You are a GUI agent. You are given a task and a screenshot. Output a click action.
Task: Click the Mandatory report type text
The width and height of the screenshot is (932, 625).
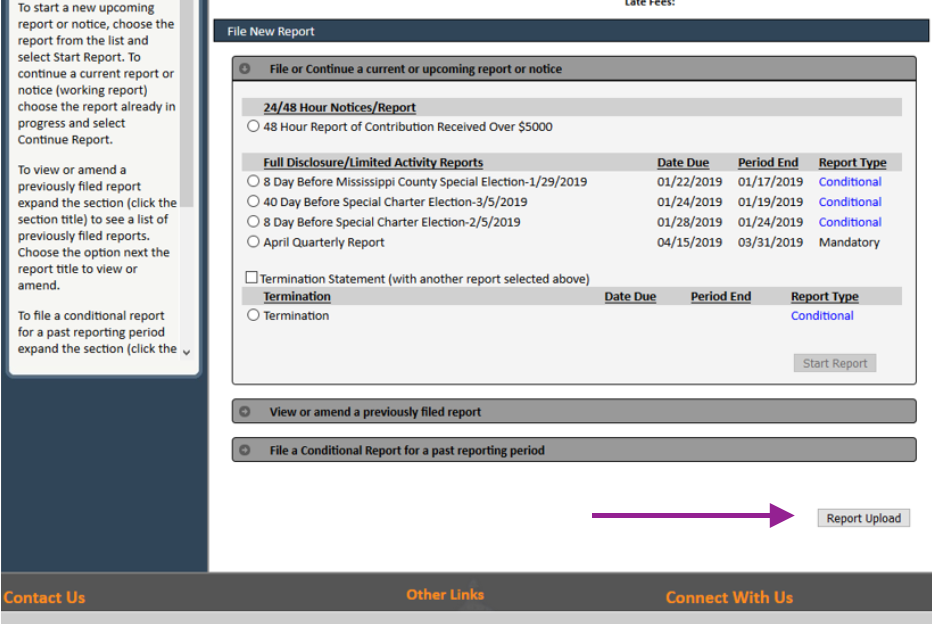pos(849,242)
